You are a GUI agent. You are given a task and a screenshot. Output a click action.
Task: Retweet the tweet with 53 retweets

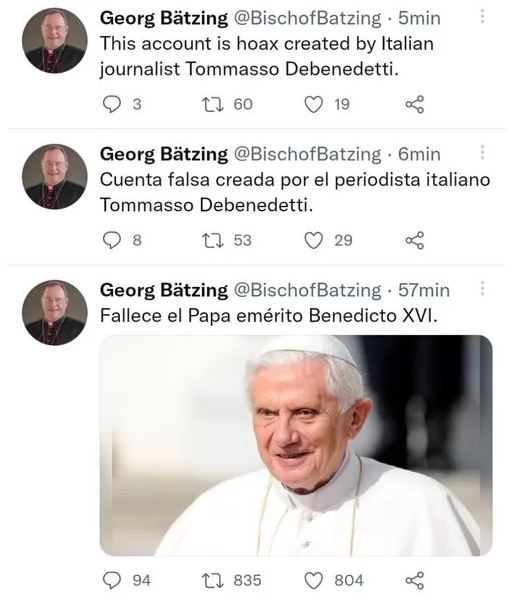pyautogui.click(x=213, y=240)
